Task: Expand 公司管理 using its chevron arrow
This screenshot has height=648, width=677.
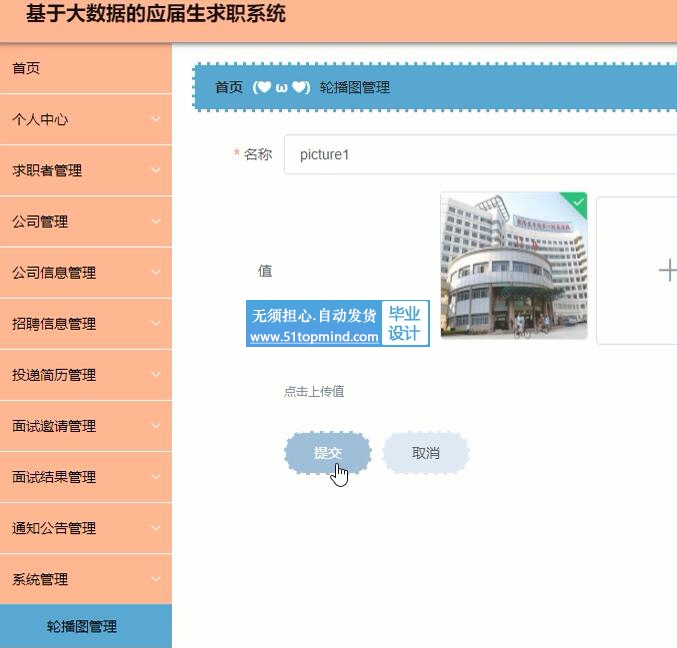Action: click(156, 221)
